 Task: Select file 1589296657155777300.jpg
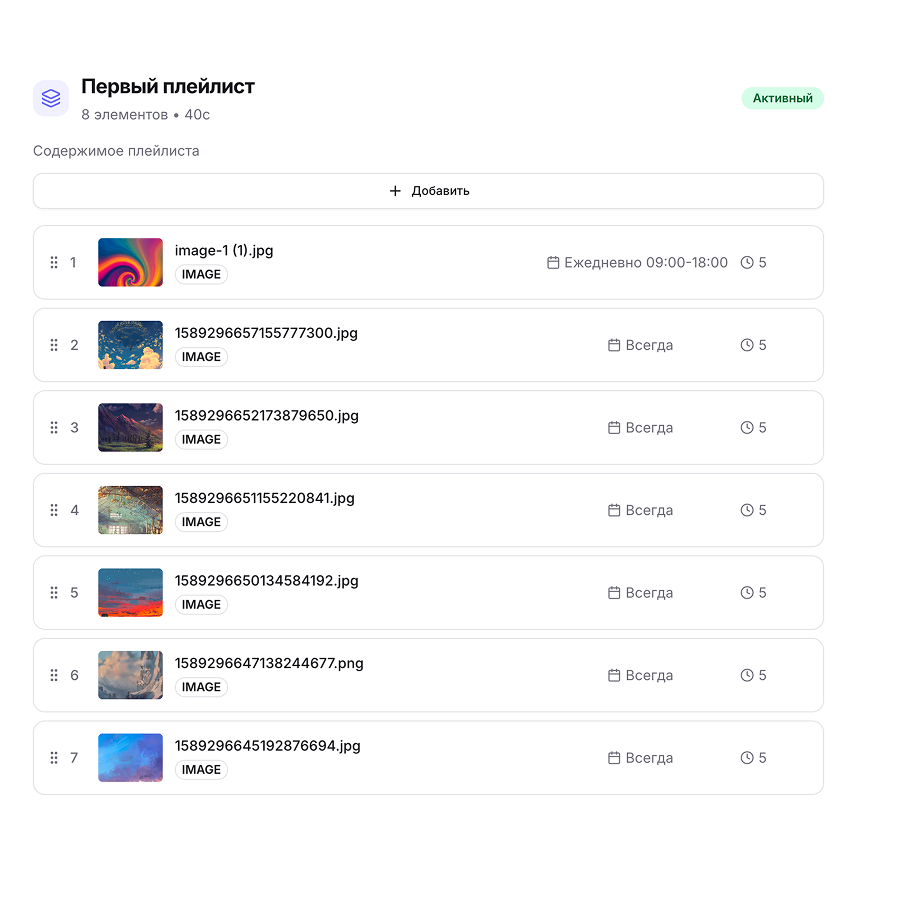tap(266, 333)
